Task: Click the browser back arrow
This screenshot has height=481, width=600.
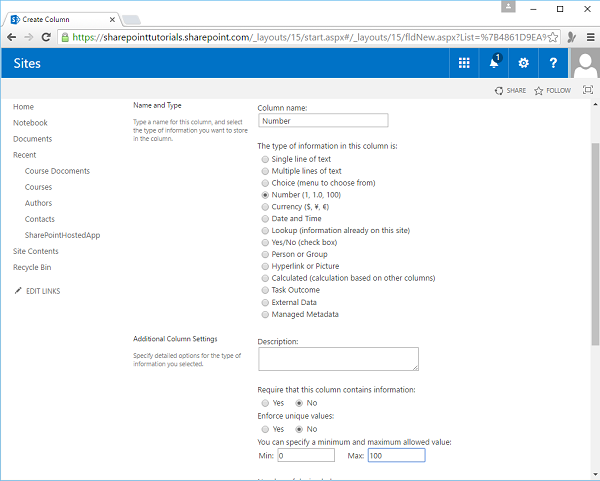Action: pyautogui.click(x=11, y=37)
